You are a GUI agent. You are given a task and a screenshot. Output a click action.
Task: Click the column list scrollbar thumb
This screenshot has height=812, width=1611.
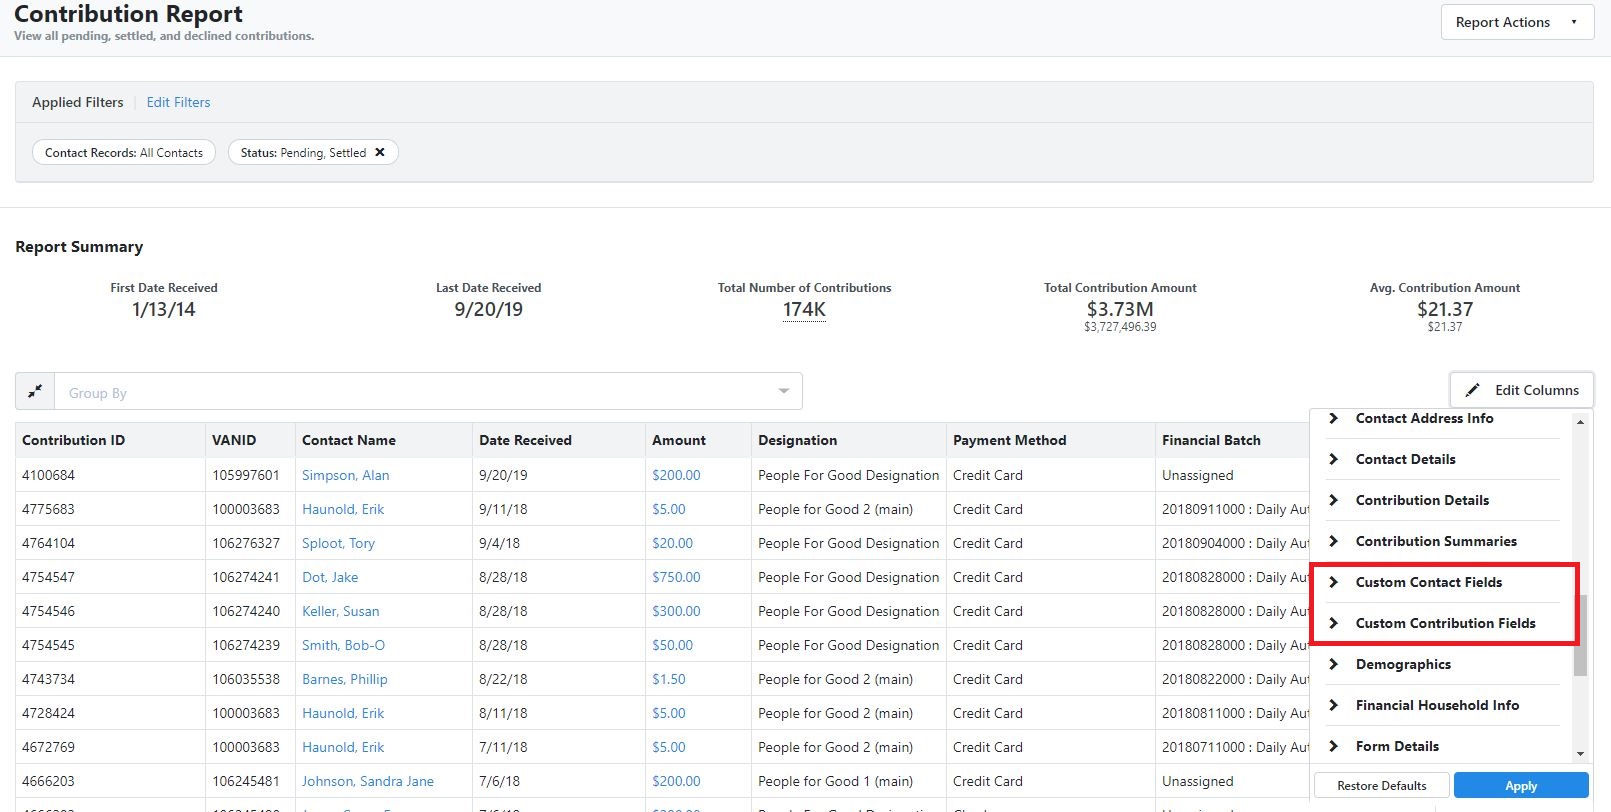pos(1580,635)
